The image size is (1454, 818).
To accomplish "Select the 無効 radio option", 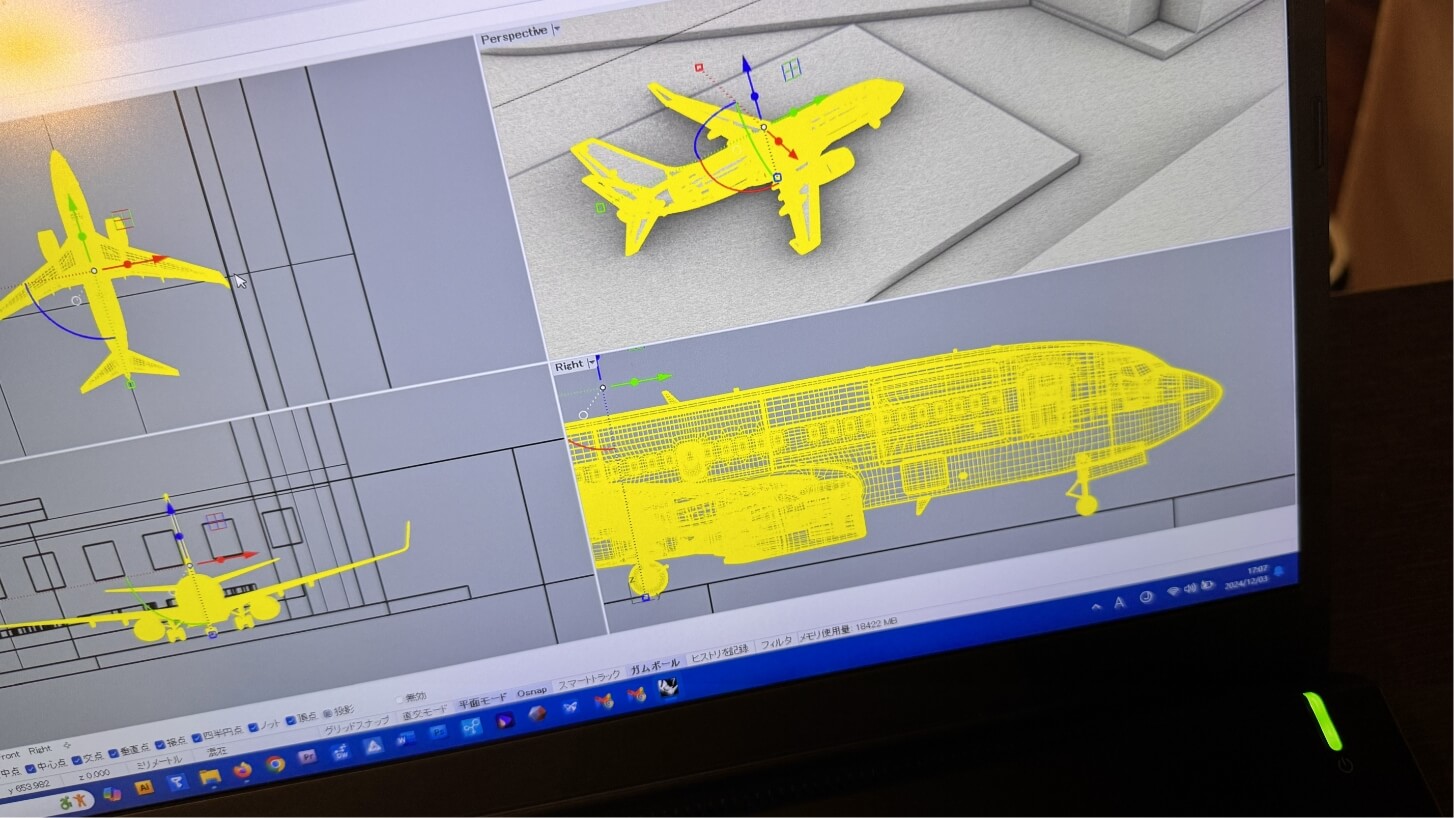I will tap(401, 699).
